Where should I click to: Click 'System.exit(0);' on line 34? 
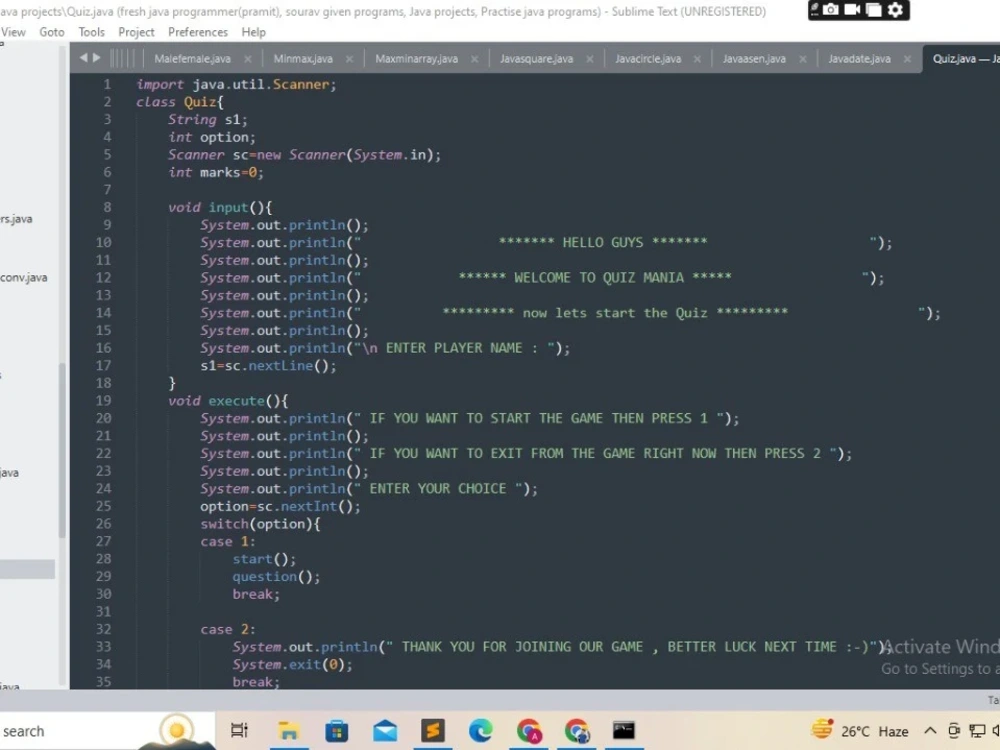tap(292, 665)
